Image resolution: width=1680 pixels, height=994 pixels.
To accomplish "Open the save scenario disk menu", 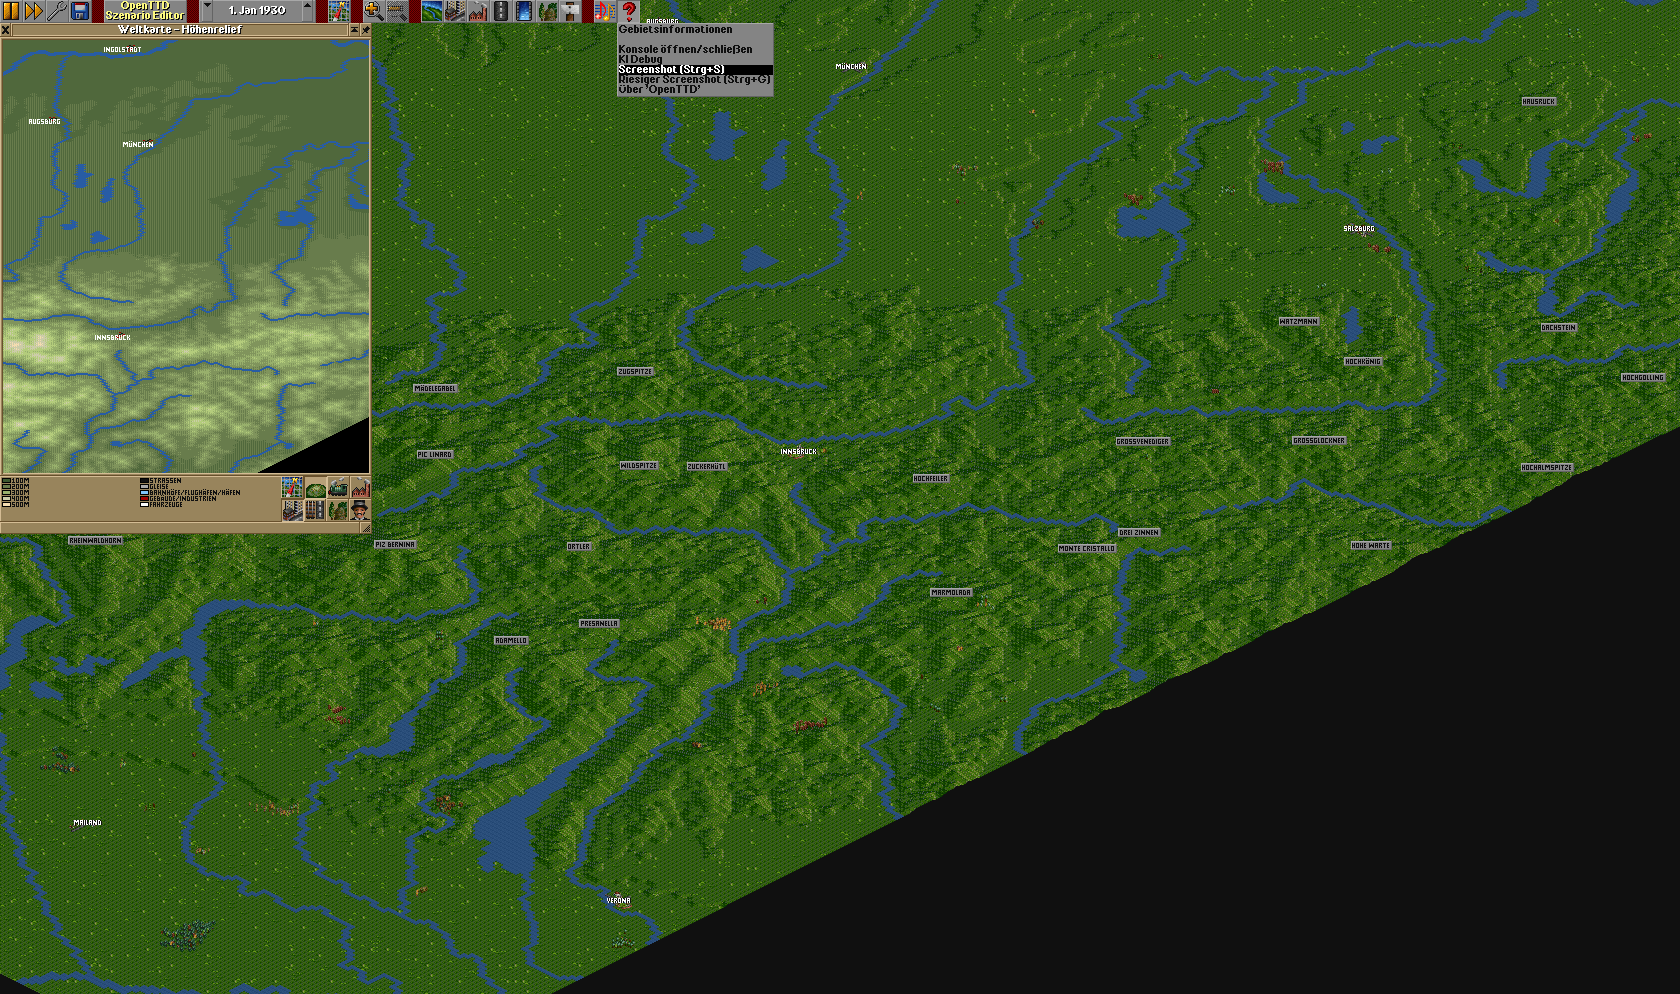I will (x=81, y=11).
